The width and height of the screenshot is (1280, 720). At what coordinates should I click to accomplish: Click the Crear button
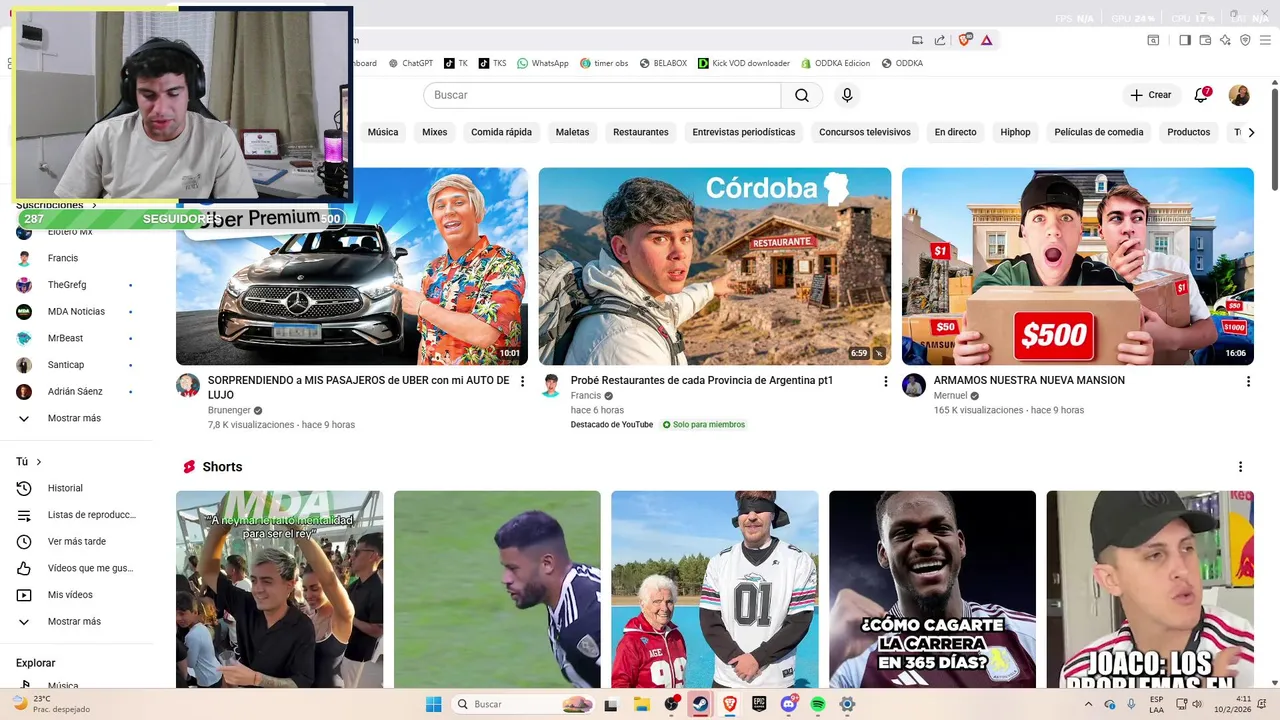pos(1150,95)
